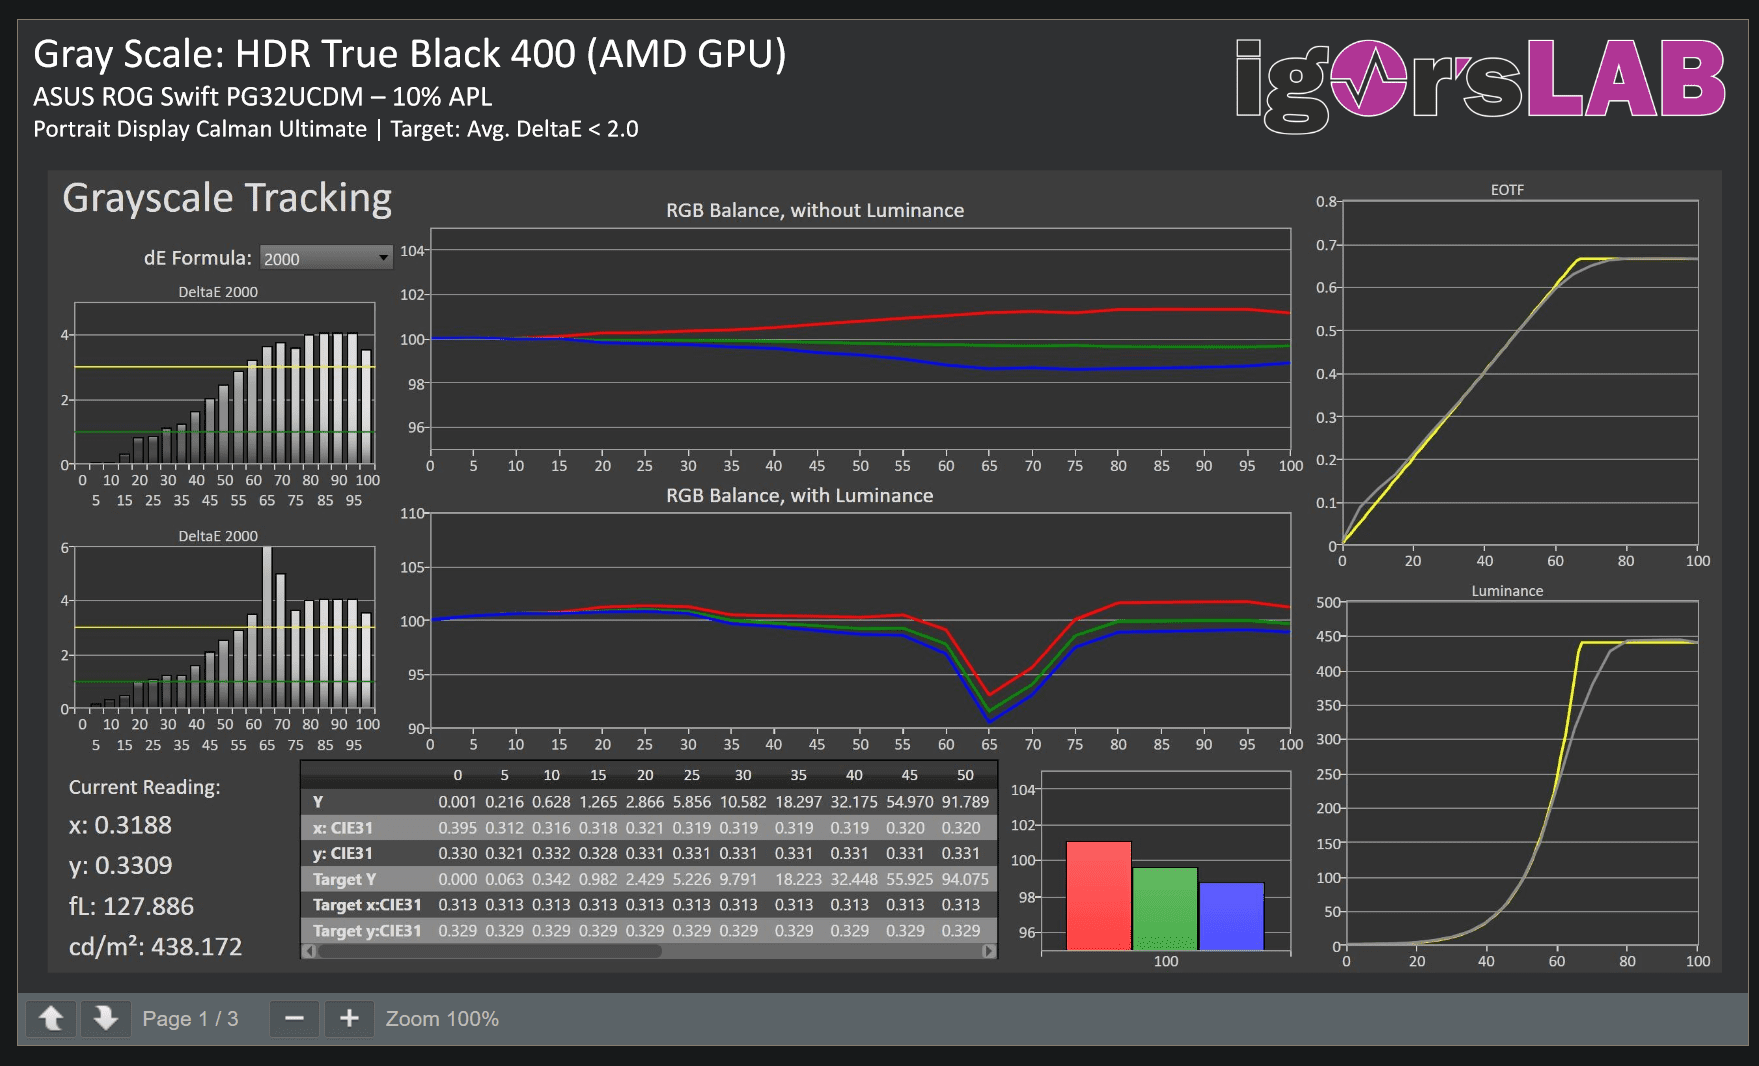Click the Target Y value 18.223 cell
This screenshot has width=1759, height=1066.
[798, 880]
